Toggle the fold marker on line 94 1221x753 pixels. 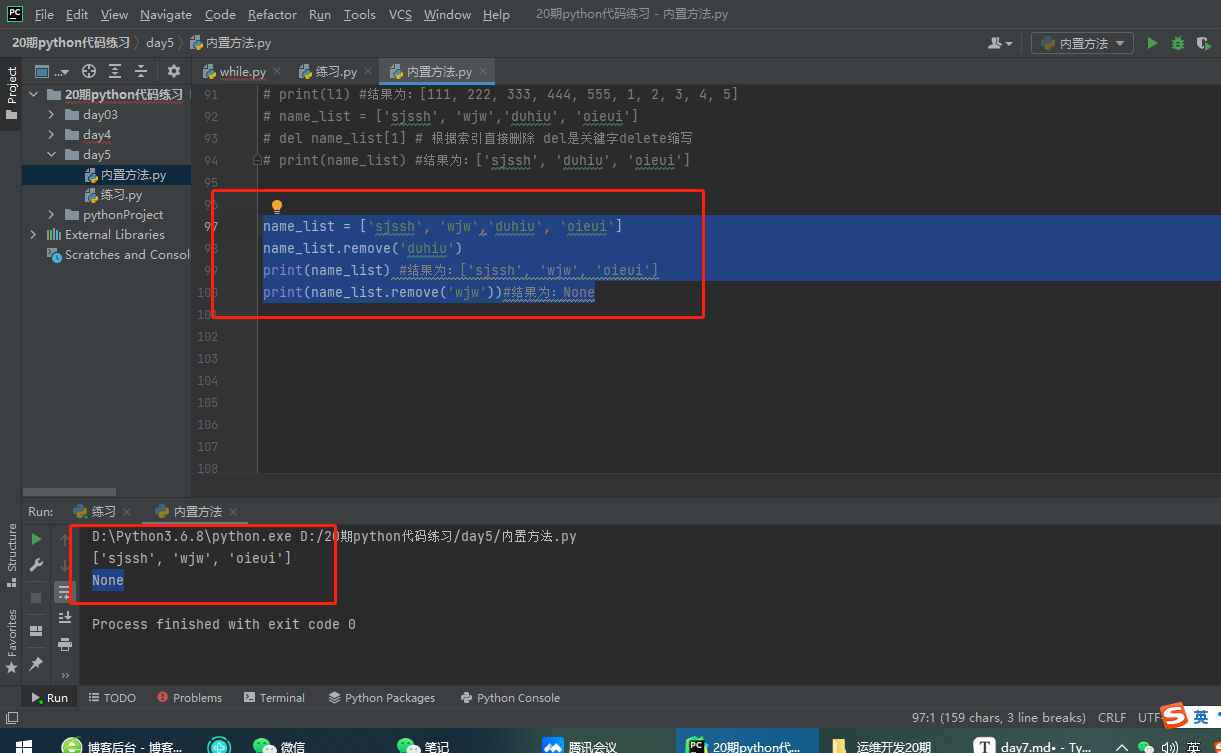tap(257, 160)
